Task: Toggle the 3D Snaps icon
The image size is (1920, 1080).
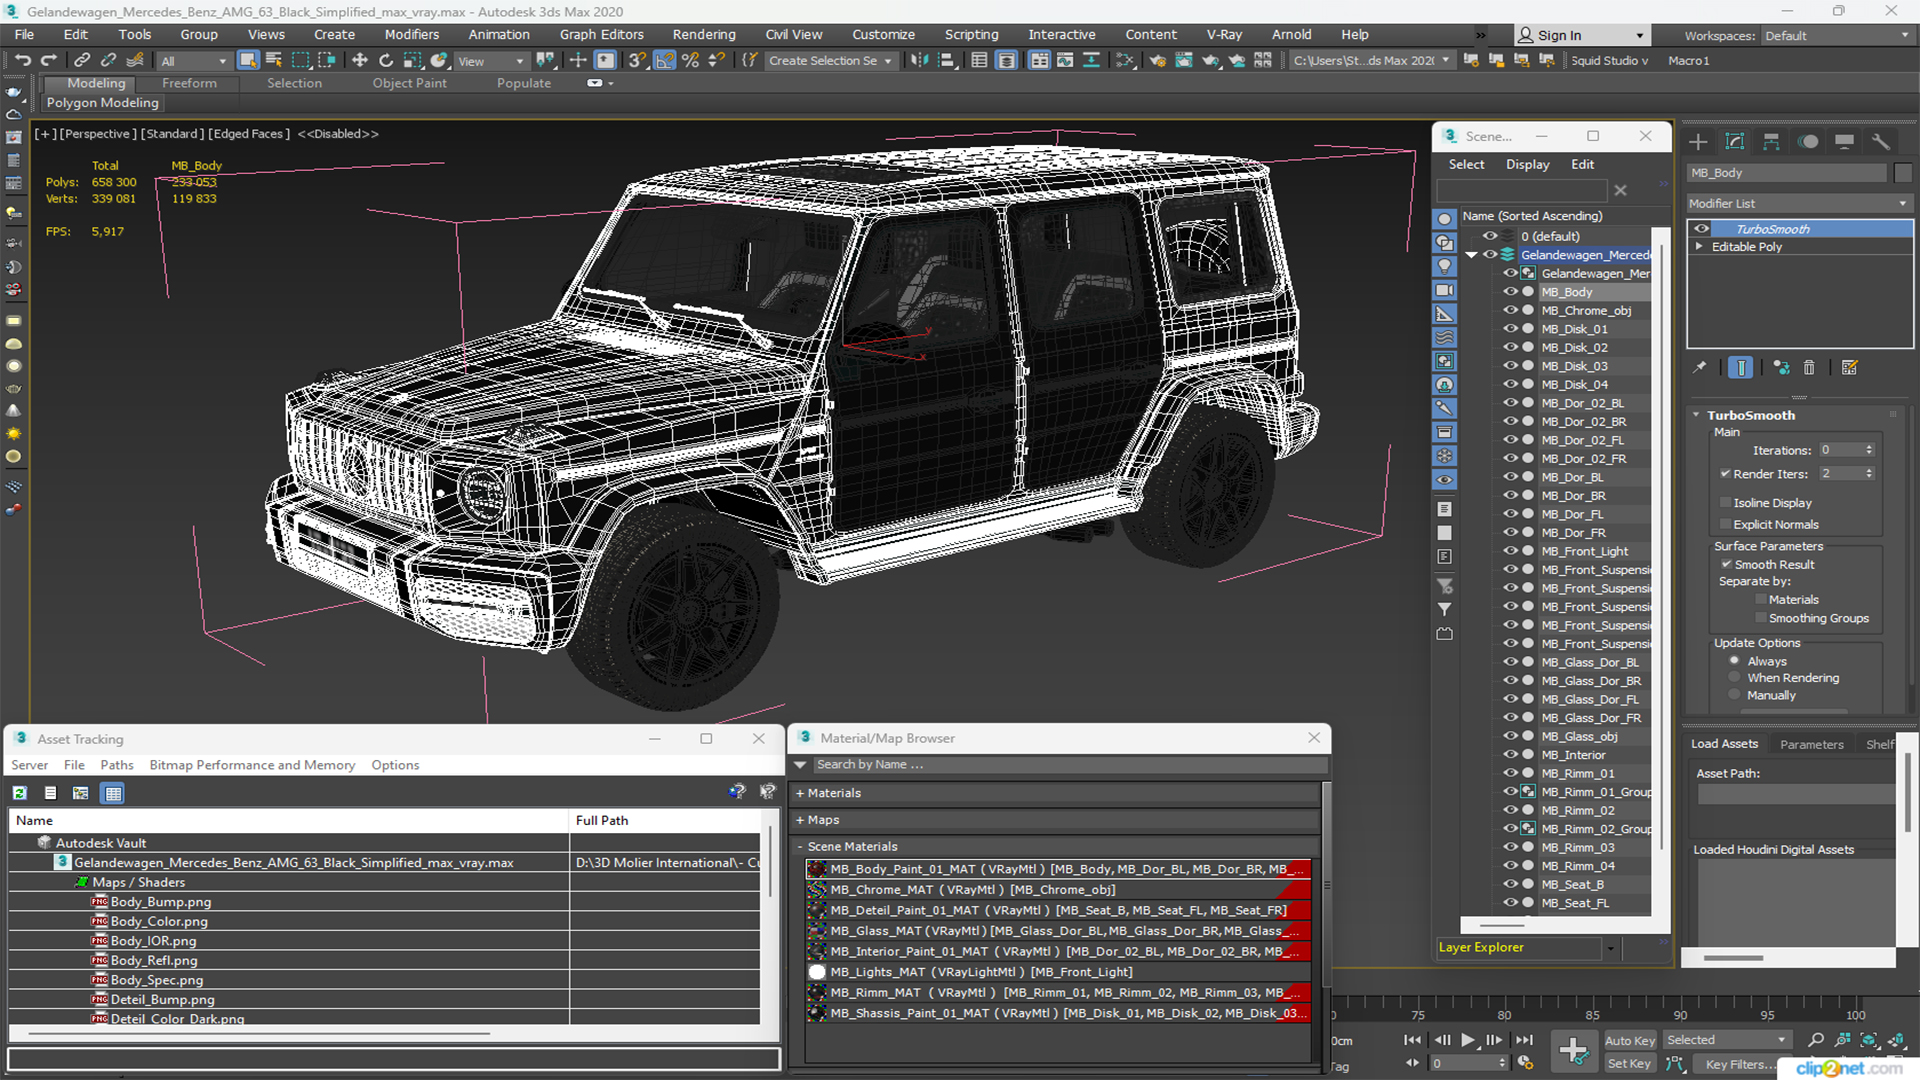Action: pos(636,61)
